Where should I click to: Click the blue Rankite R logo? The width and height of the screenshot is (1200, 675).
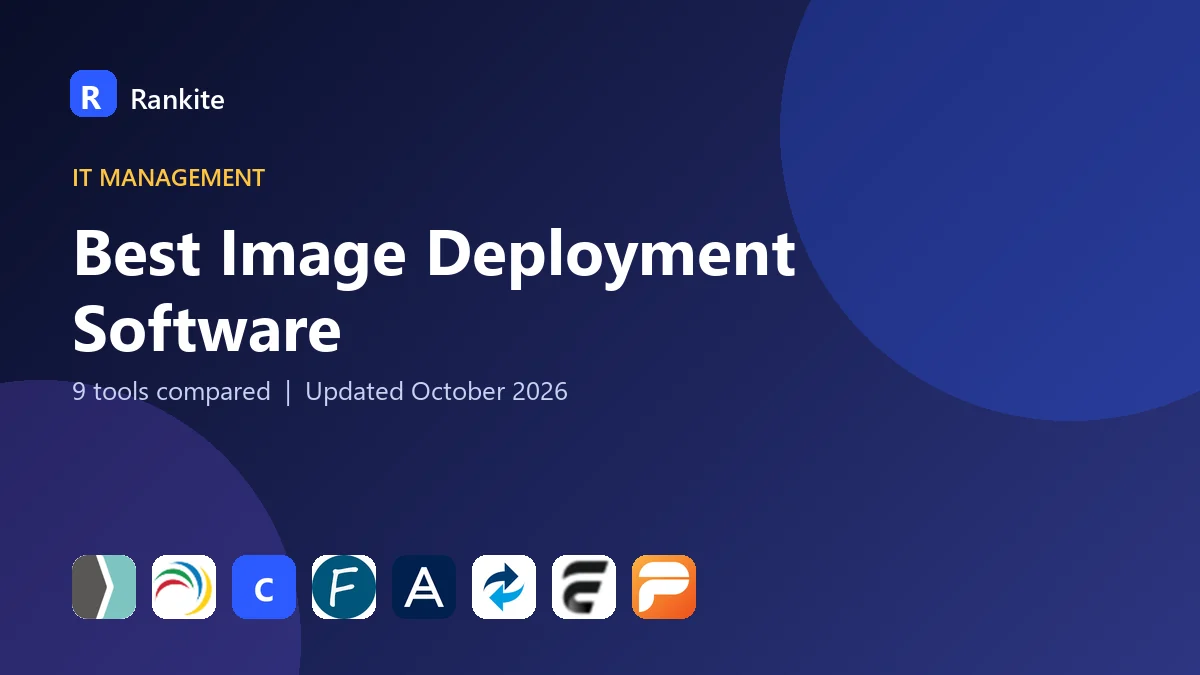click(93, 94)
